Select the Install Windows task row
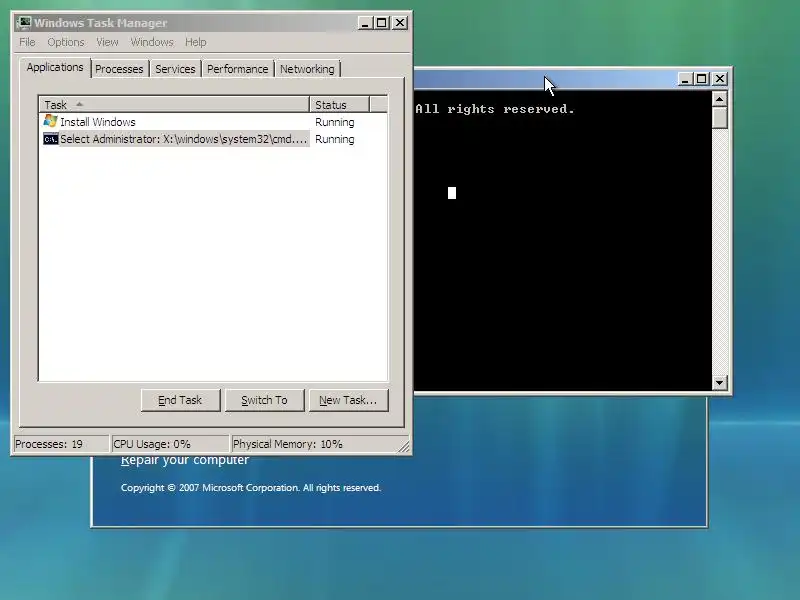 (213, 122)
